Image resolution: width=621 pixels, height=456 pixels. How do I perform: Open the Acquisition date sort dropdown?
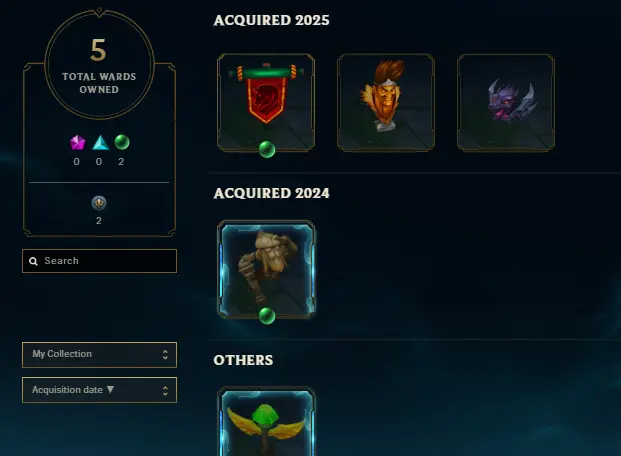pos(99,390)
